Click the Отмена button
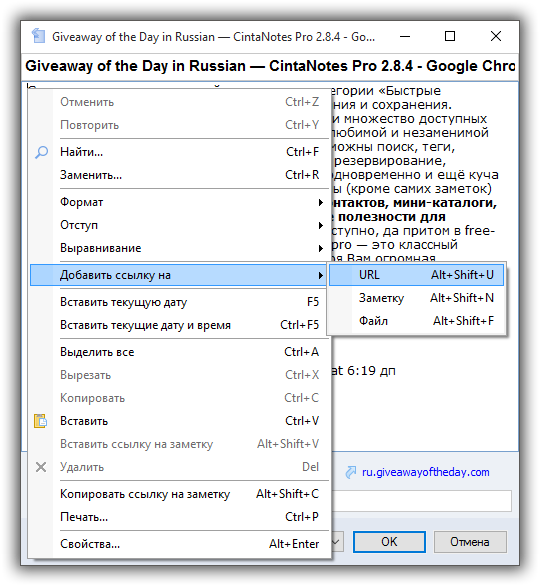The width and height of the screenshot is (540, 586). click(x=470, y=542)
